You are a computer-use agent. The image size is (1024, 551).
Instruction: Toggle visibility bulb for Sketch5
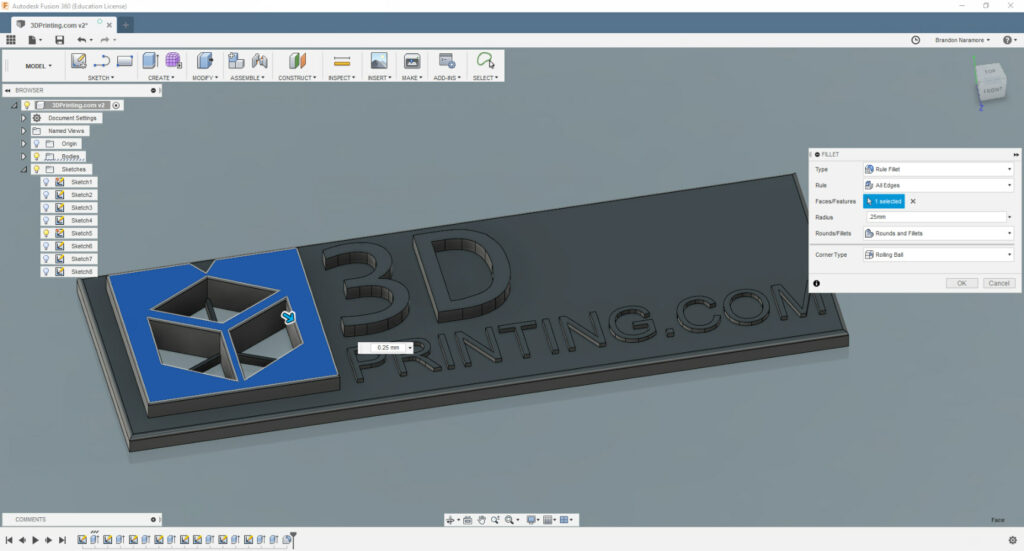click(x=46, y=233)
